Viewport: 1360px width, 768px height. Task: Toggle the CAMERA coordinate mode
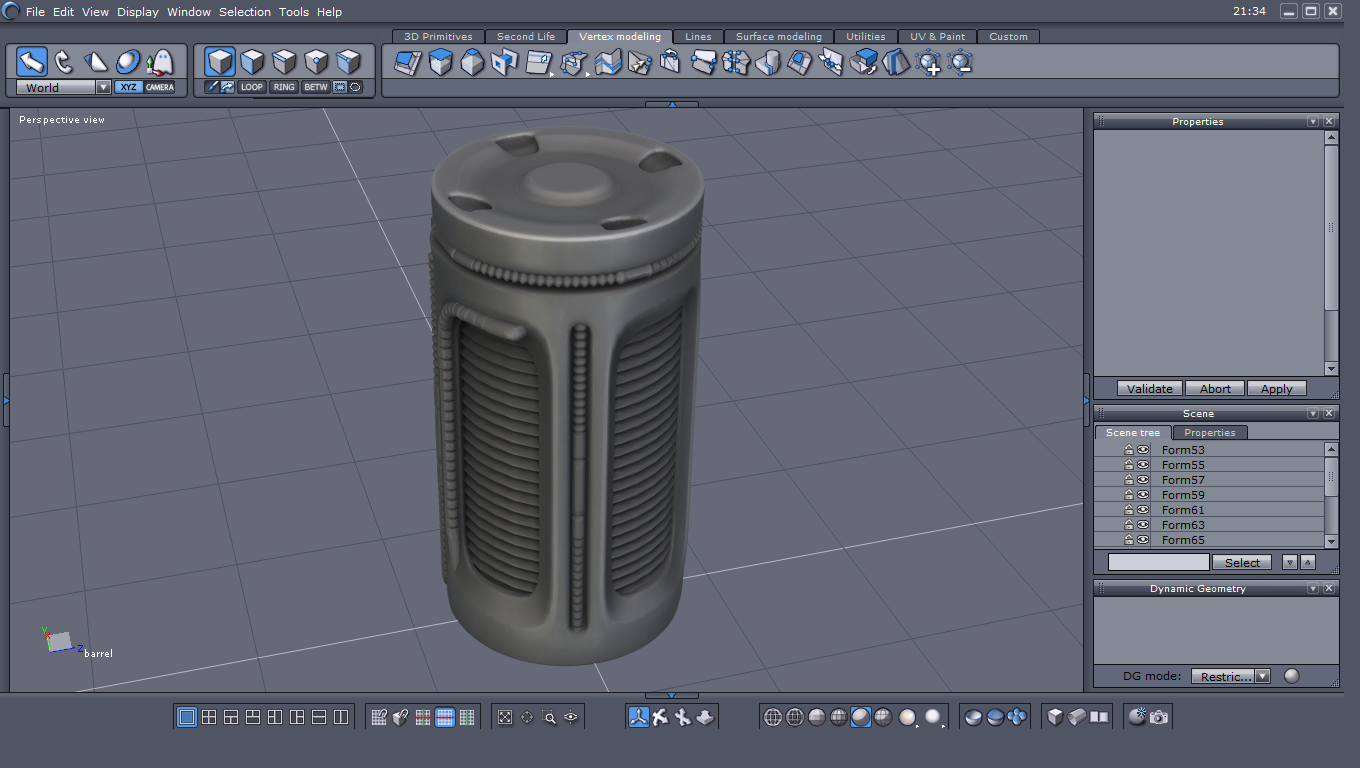(160, 87)
